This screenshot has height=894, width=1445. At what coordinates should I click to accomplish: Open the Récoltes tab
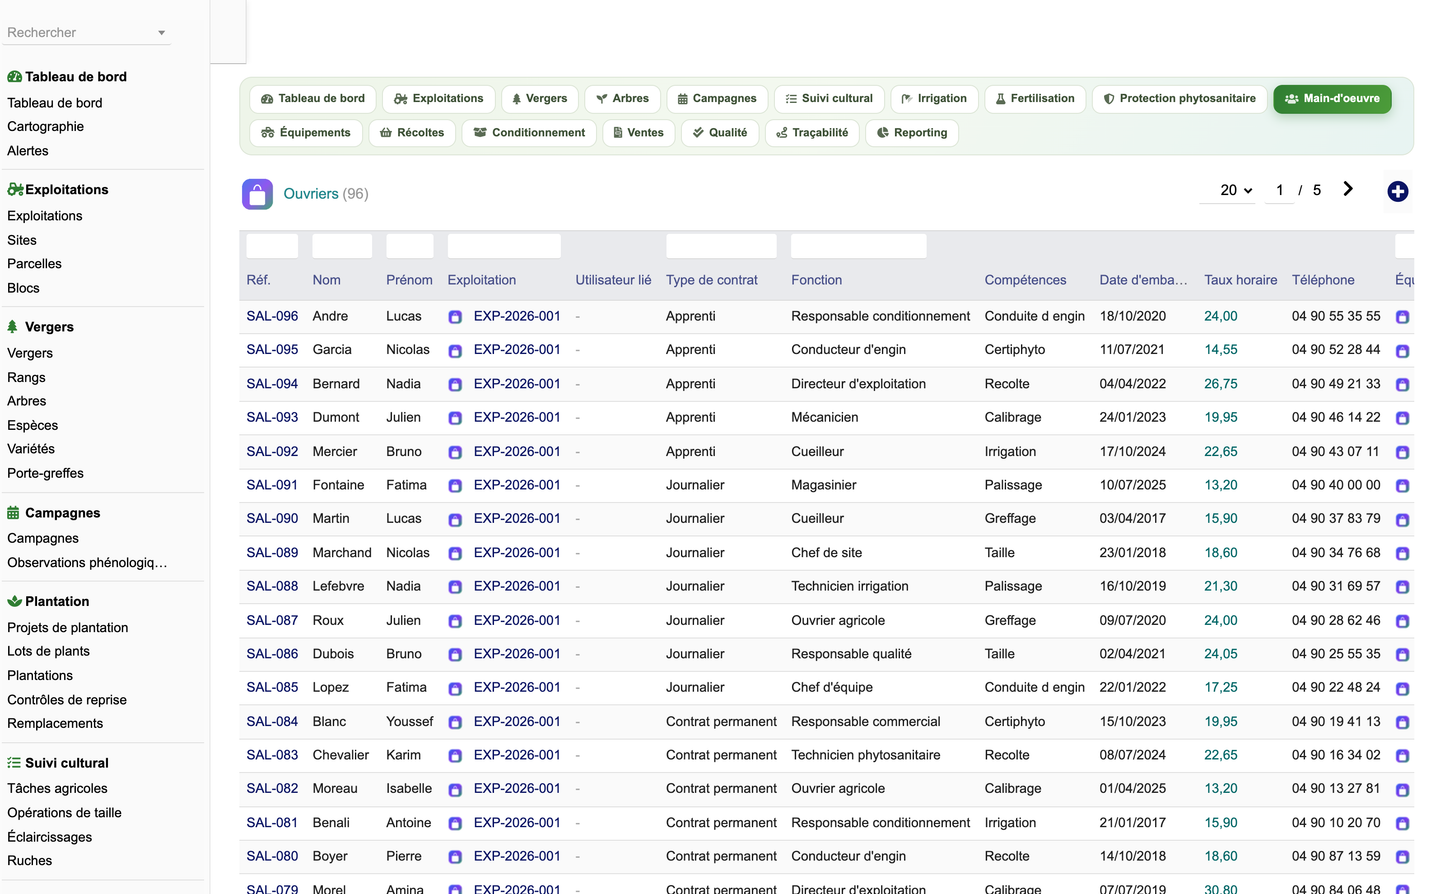412,133
